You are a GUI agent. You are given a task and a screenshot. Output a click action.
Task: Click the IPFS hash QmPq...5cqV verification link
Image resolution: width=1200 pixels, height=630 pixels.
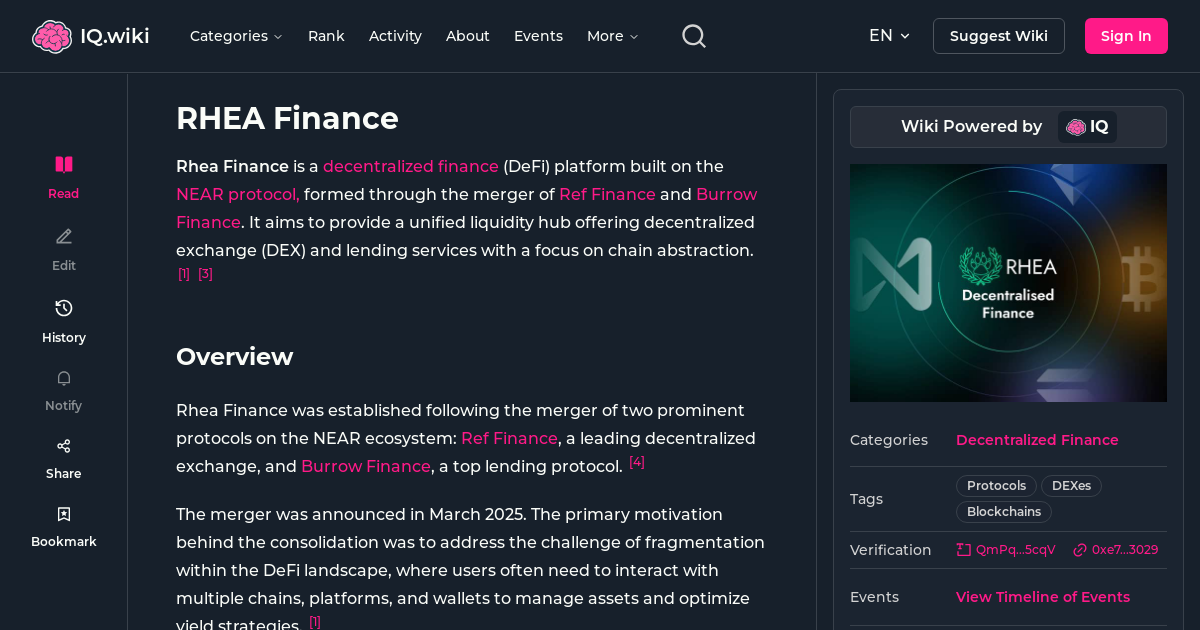[x=1005, y=549]
